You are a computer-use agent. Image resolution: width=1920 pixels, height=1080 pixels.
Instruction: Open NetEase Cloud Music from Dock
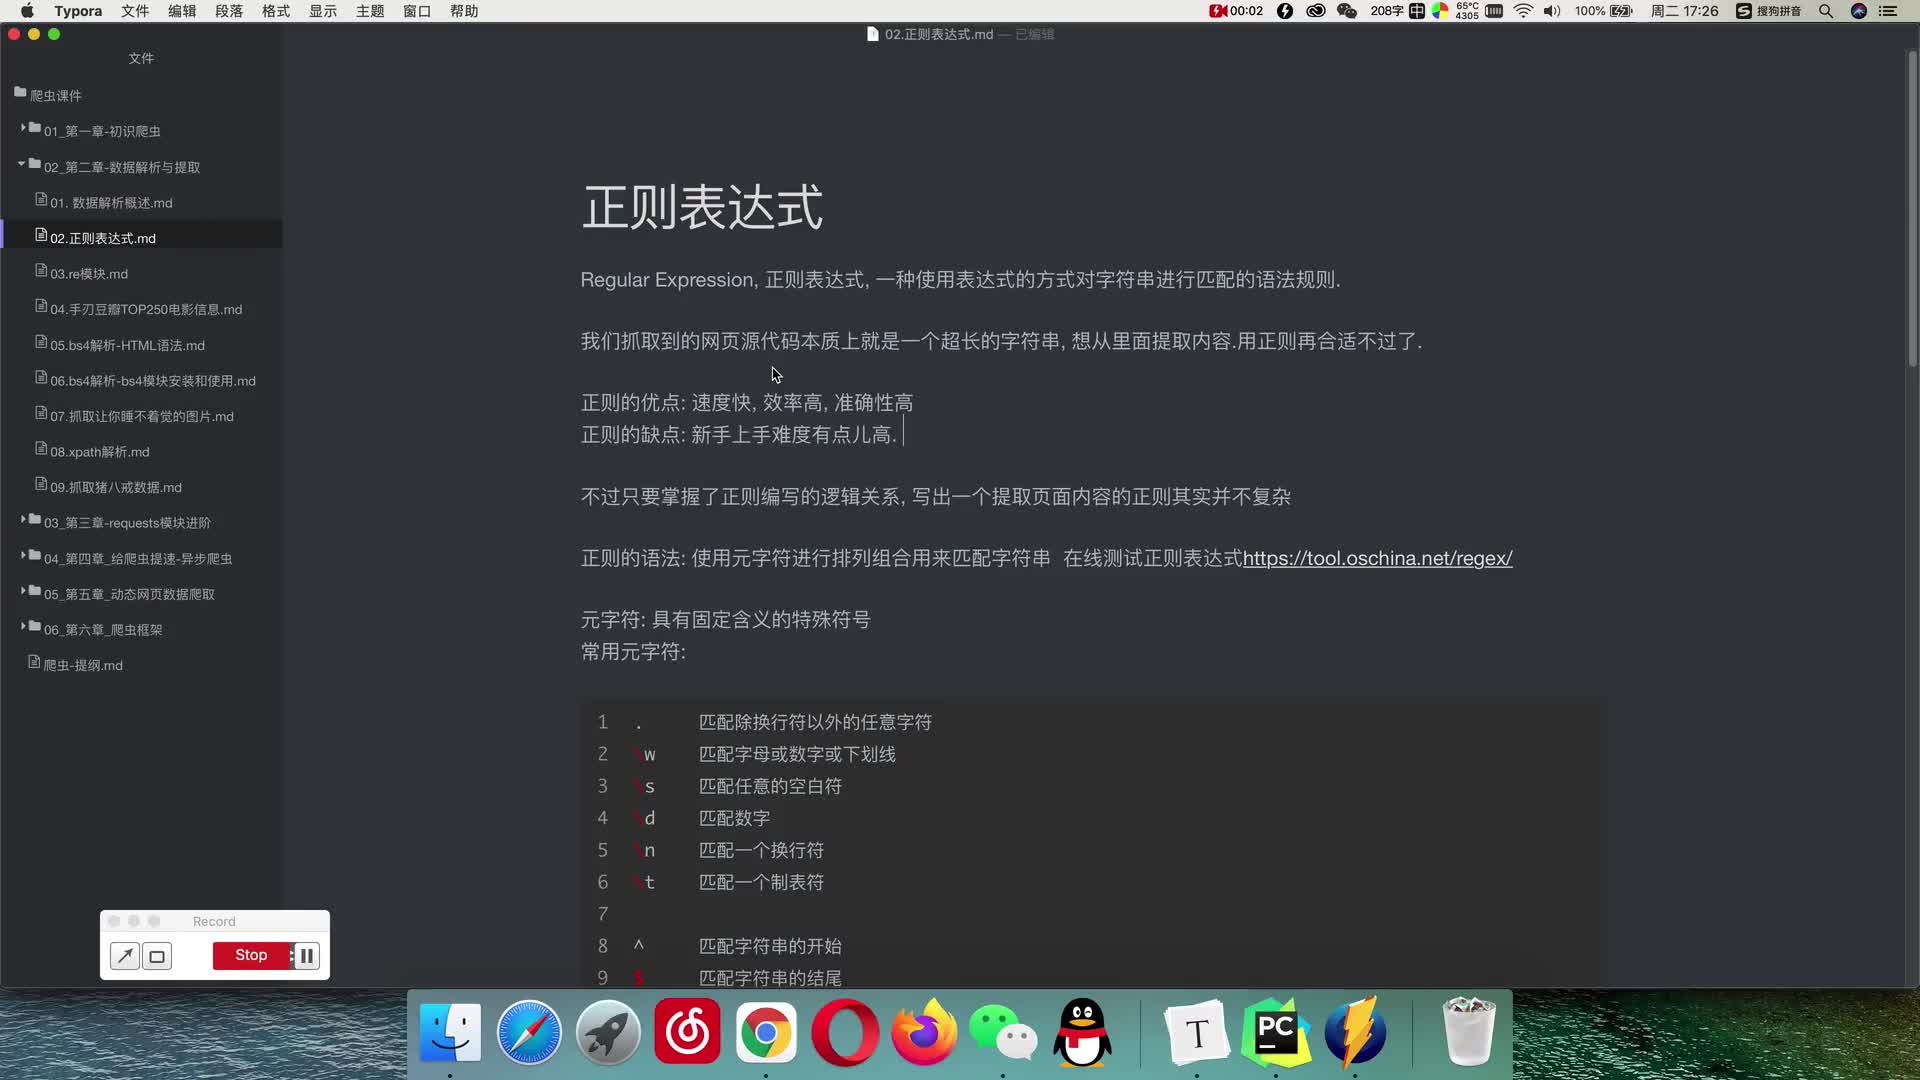click(687, 1031)
